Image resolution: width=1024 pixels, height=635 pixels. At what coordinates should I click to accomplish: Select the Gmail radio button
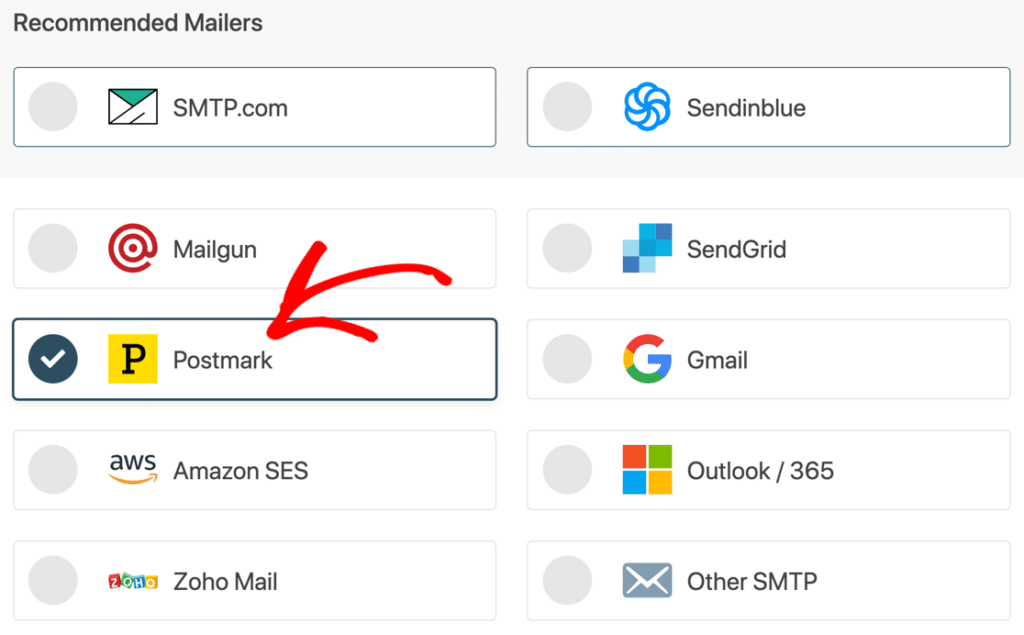567,359
